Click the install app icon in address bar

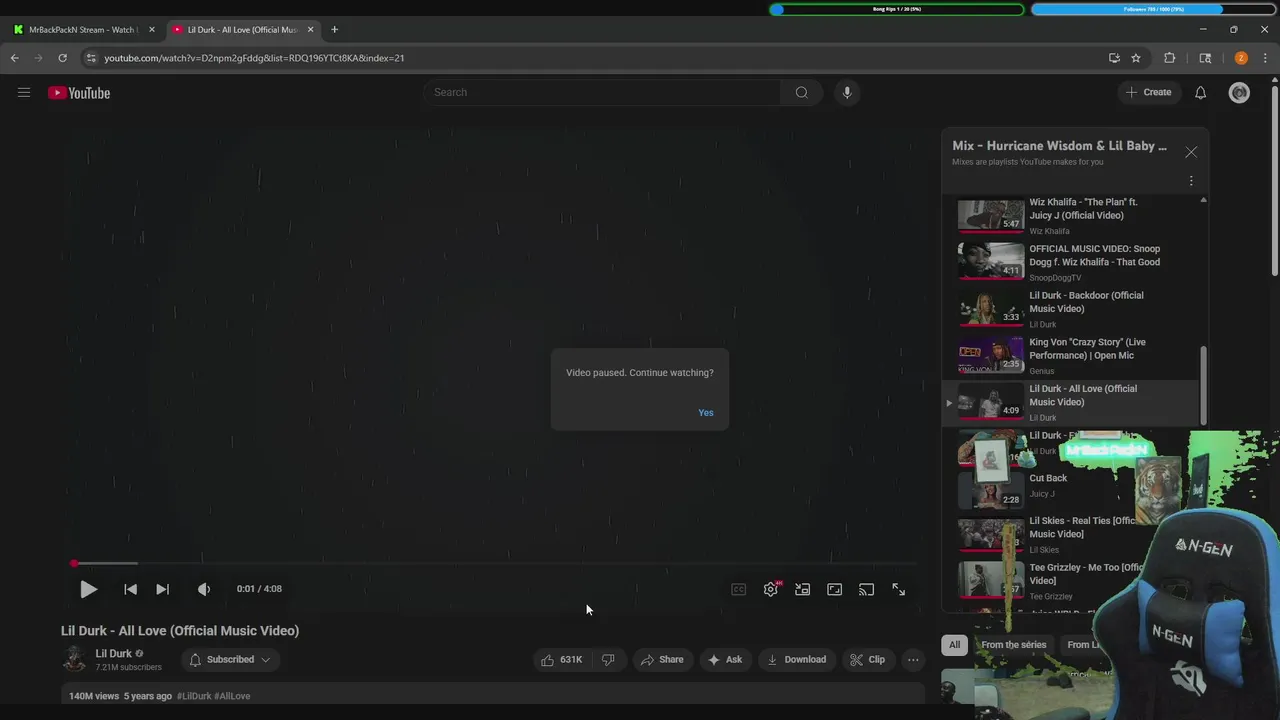[1114, 58]
